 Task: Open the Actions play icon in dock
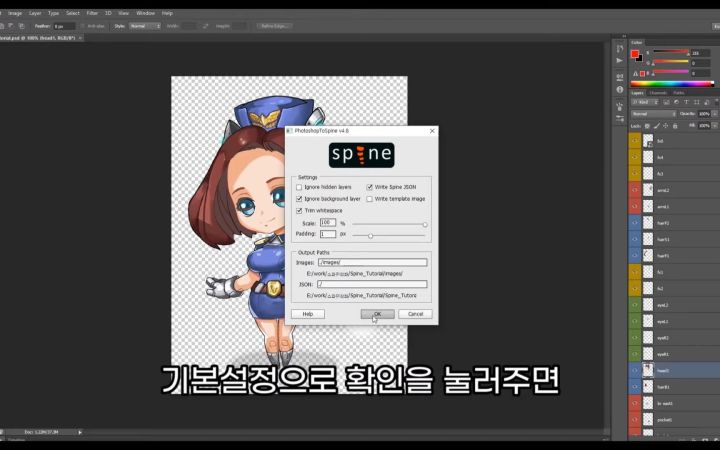pyautogui.click(x=619, y=61)
